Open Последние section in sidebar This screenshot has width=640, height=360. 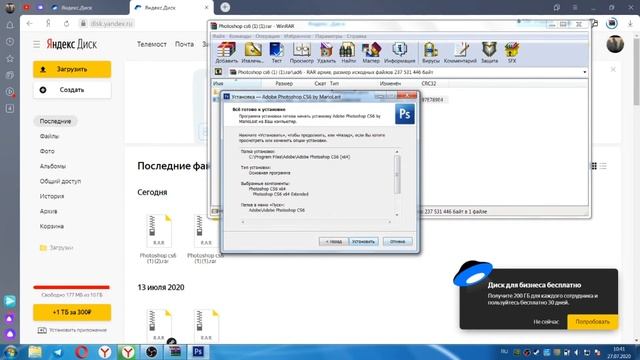(x=56, y=121)
